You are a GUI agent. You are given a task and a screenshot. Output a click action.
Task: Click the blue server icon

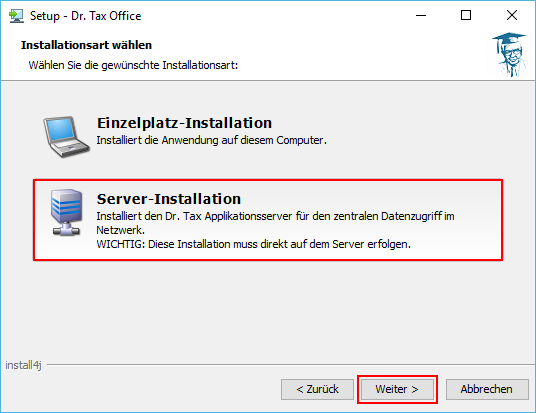66,212
